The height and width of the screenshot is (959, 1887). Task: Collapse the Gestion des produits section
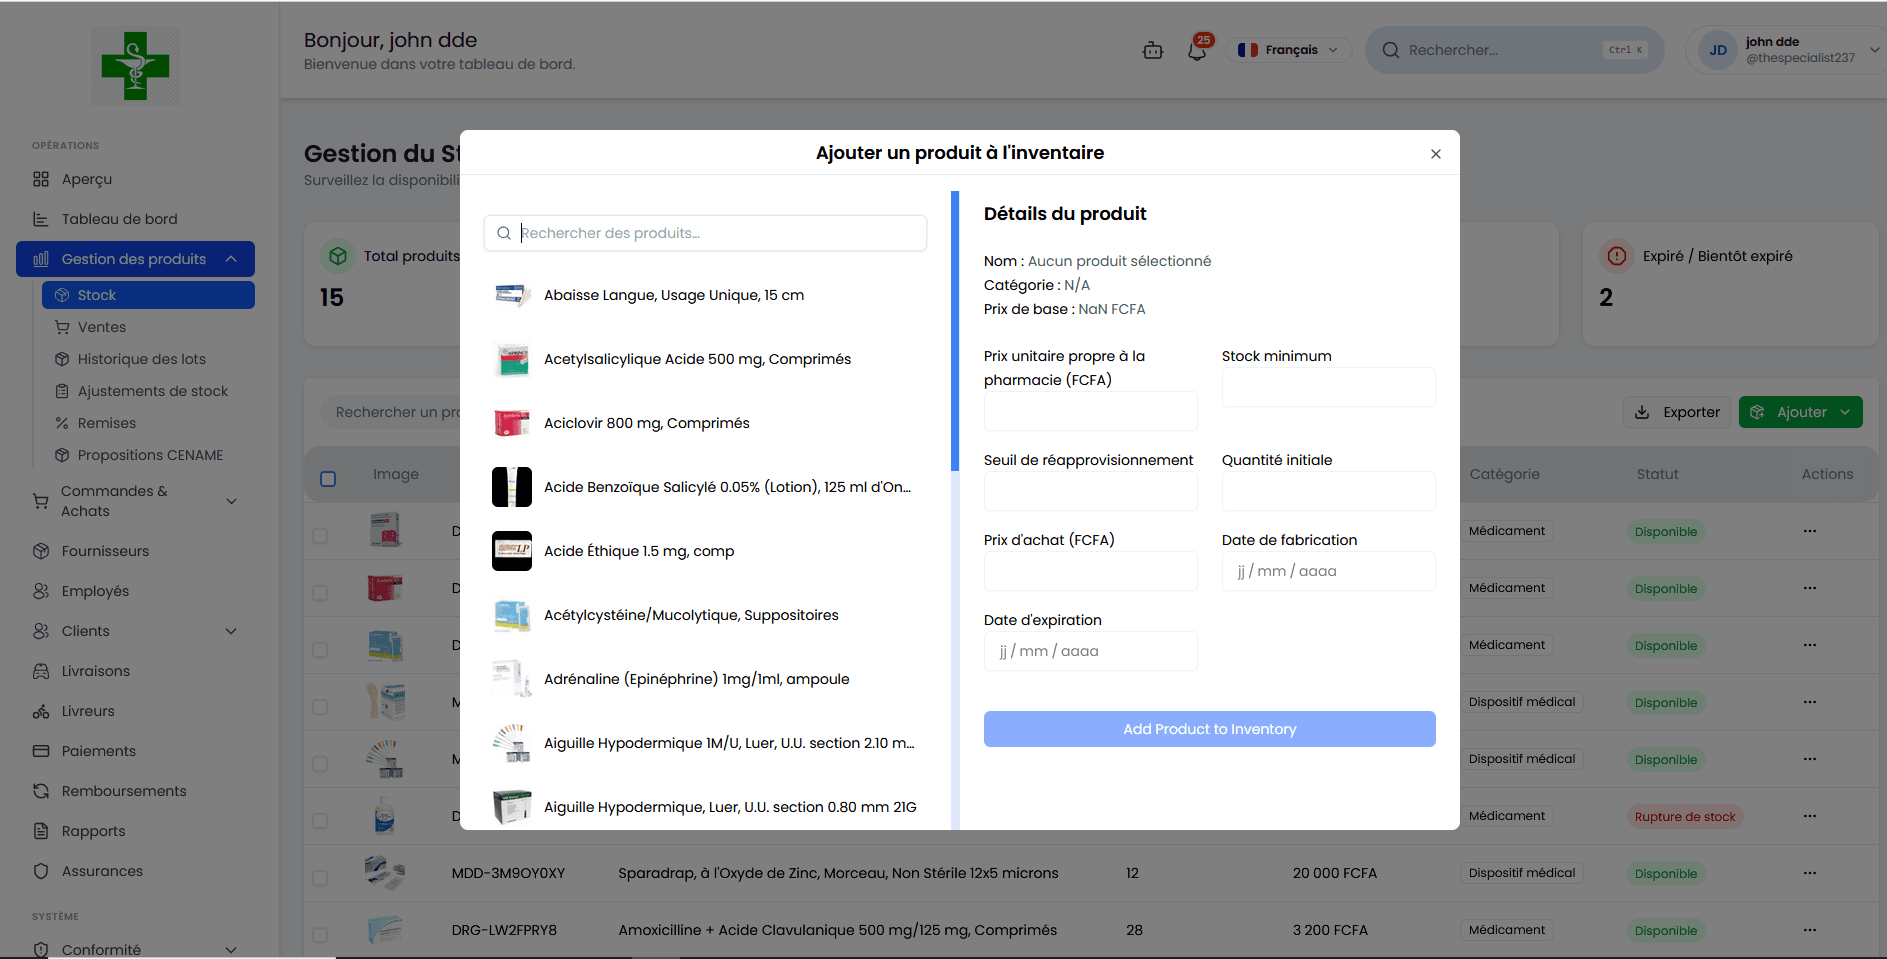click(x=231, y=259)
